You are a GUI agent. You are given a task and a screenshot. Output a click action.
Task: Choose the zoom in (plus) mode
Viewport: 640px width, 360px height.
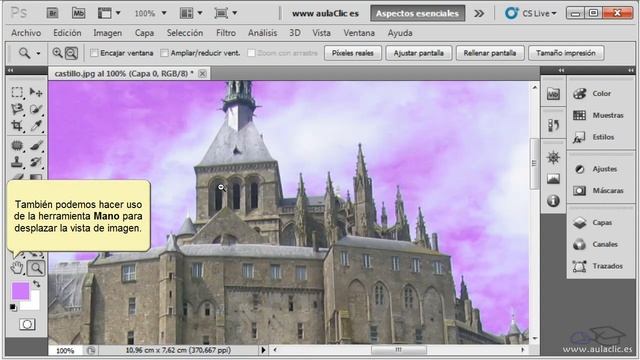[57, 53]
